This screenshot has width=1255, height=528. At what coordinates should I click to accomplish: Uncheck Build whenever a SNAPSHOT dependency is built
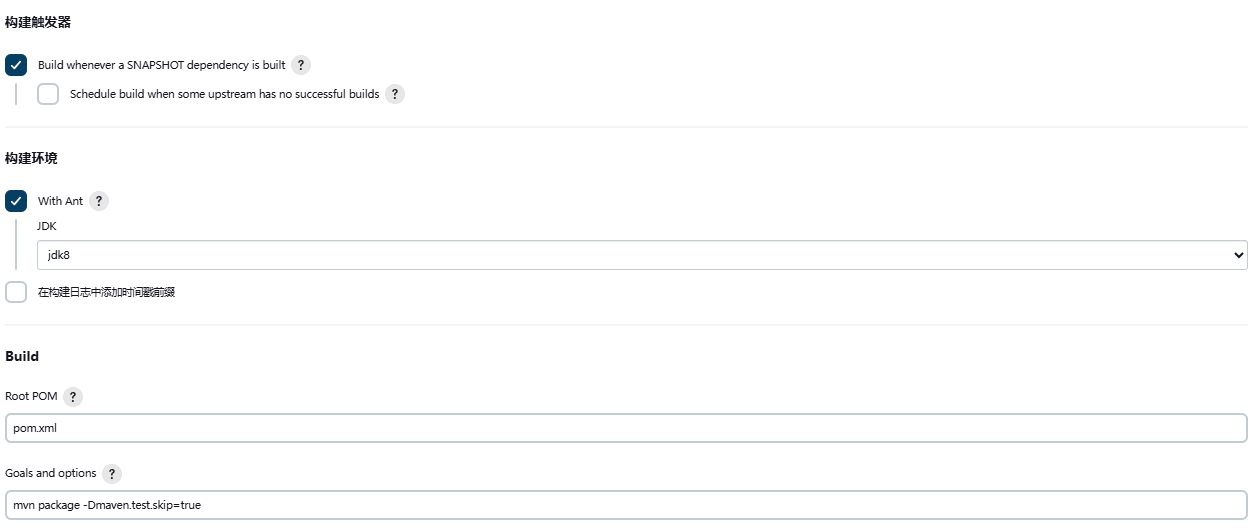point(16,65)
